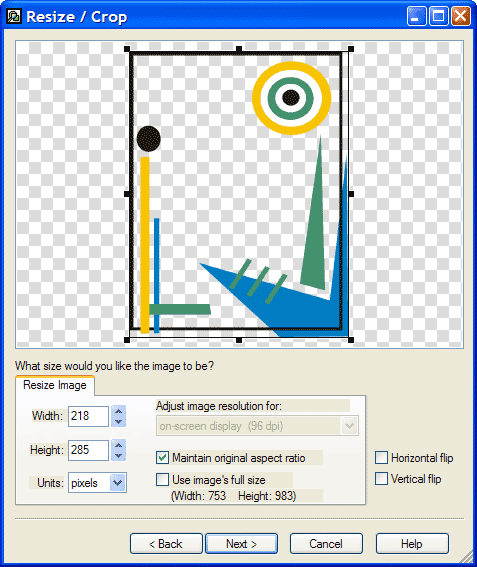
Task: Click the bottom-left crop handle
Action: pos(127,340)
